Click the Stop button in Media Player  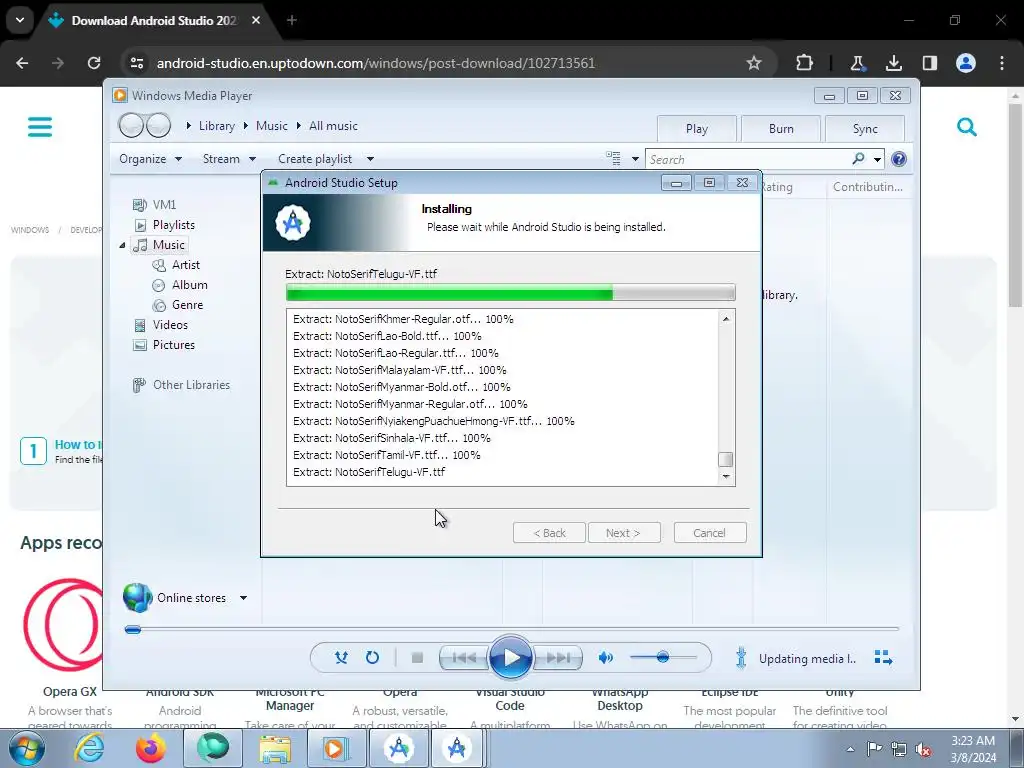(x=417, y=658)
